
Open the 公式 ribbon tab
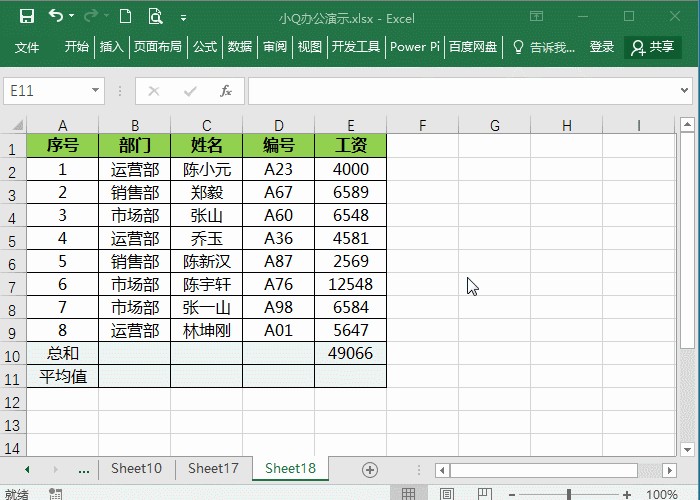click(205, 47)
